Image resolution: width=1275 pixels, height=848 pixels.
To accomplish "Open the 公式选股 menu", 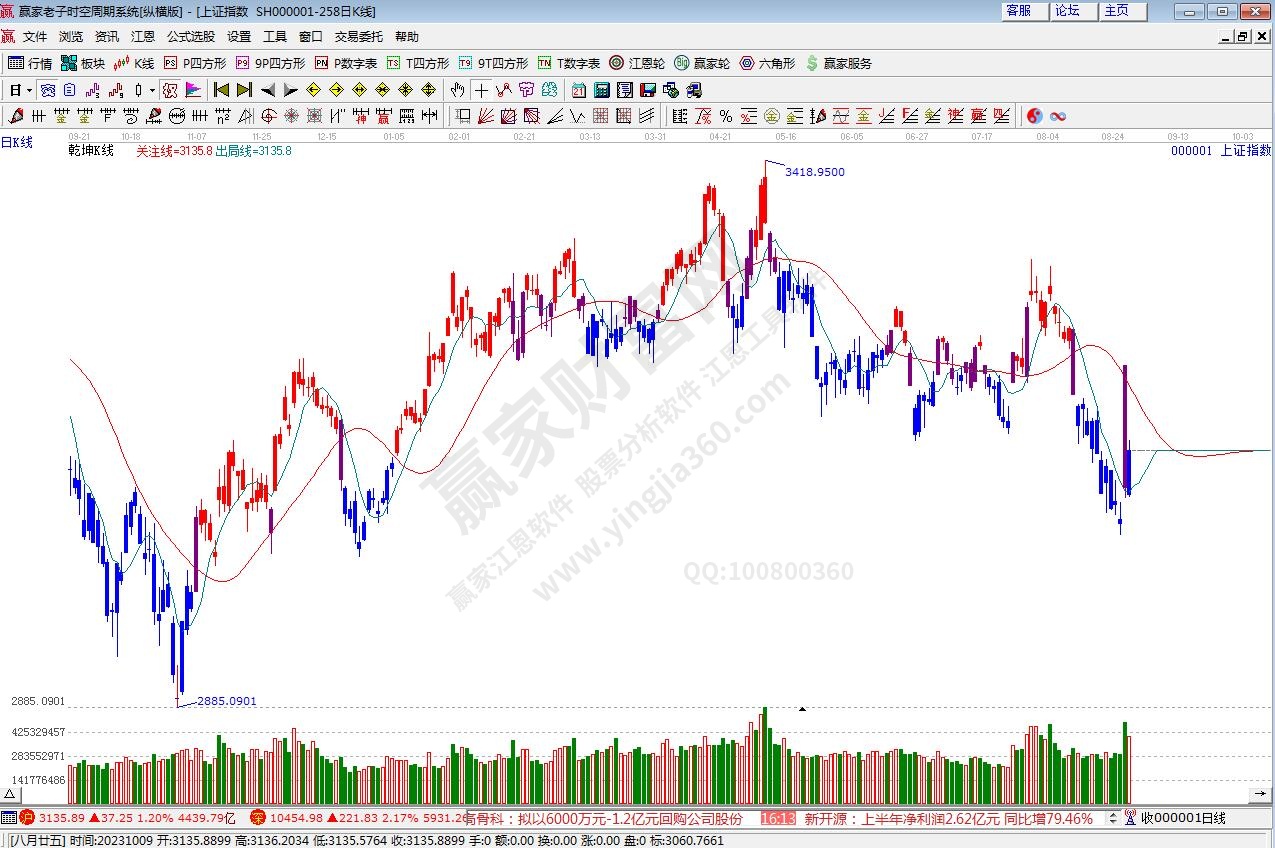I will [190, 37].
